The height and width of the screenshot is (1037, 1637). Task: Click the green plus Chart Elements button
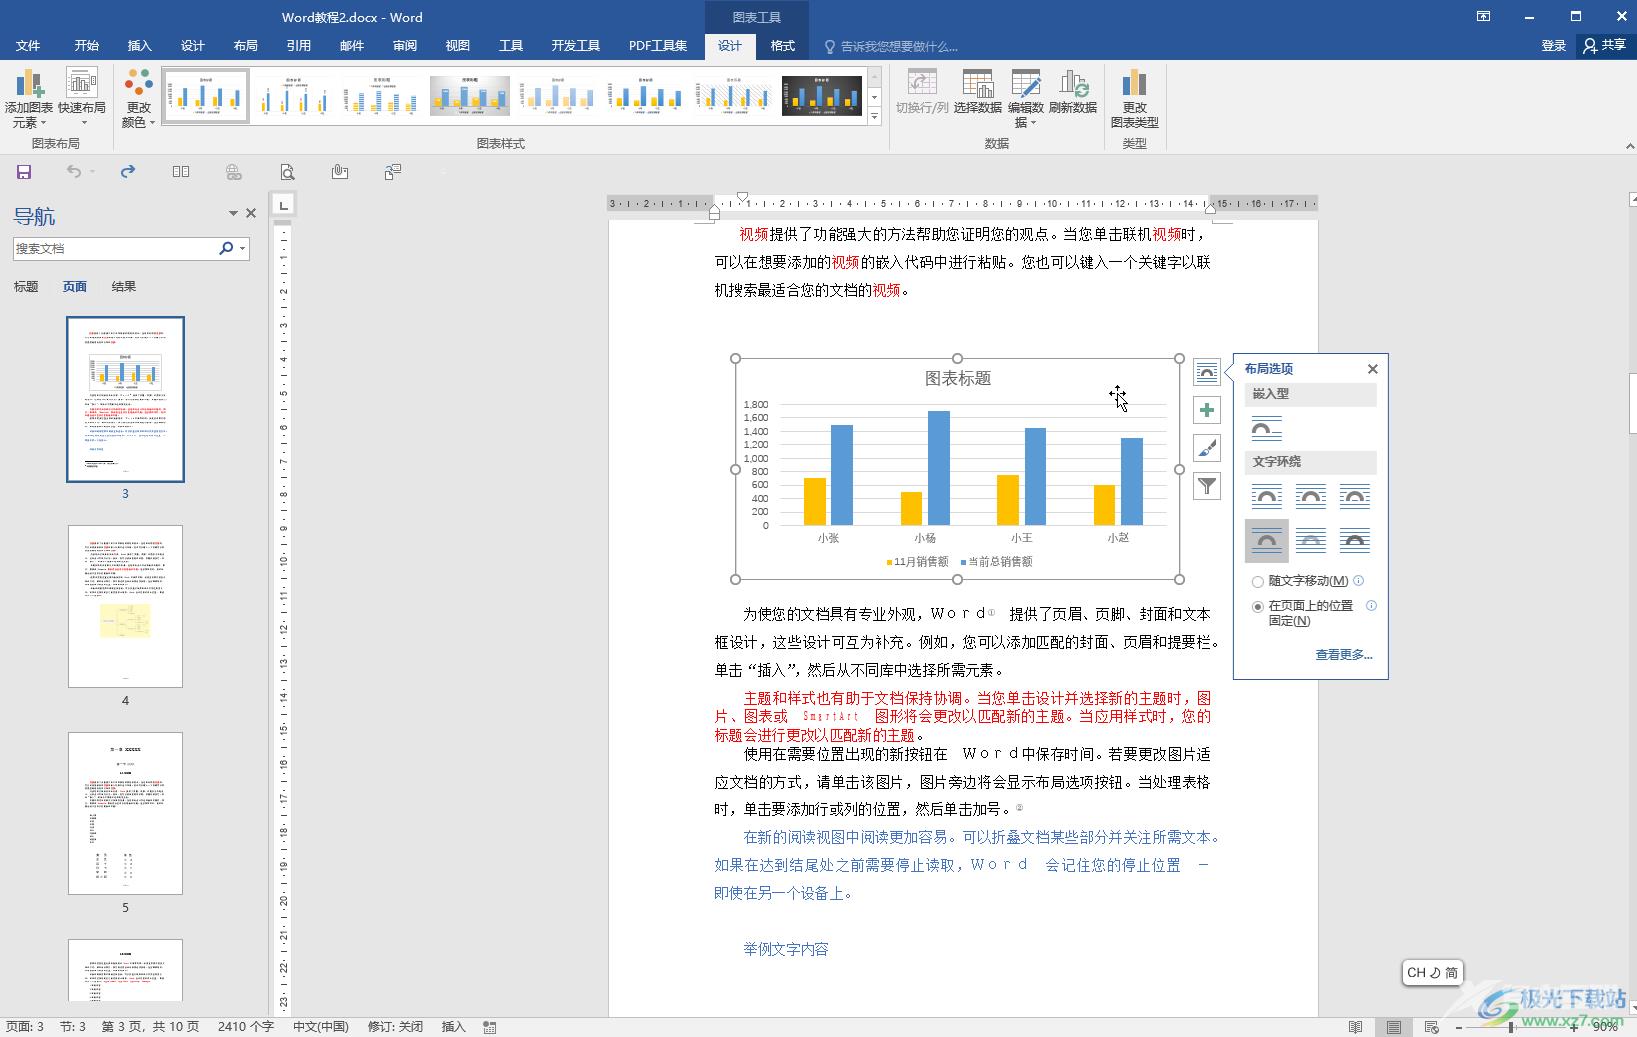1207,410
